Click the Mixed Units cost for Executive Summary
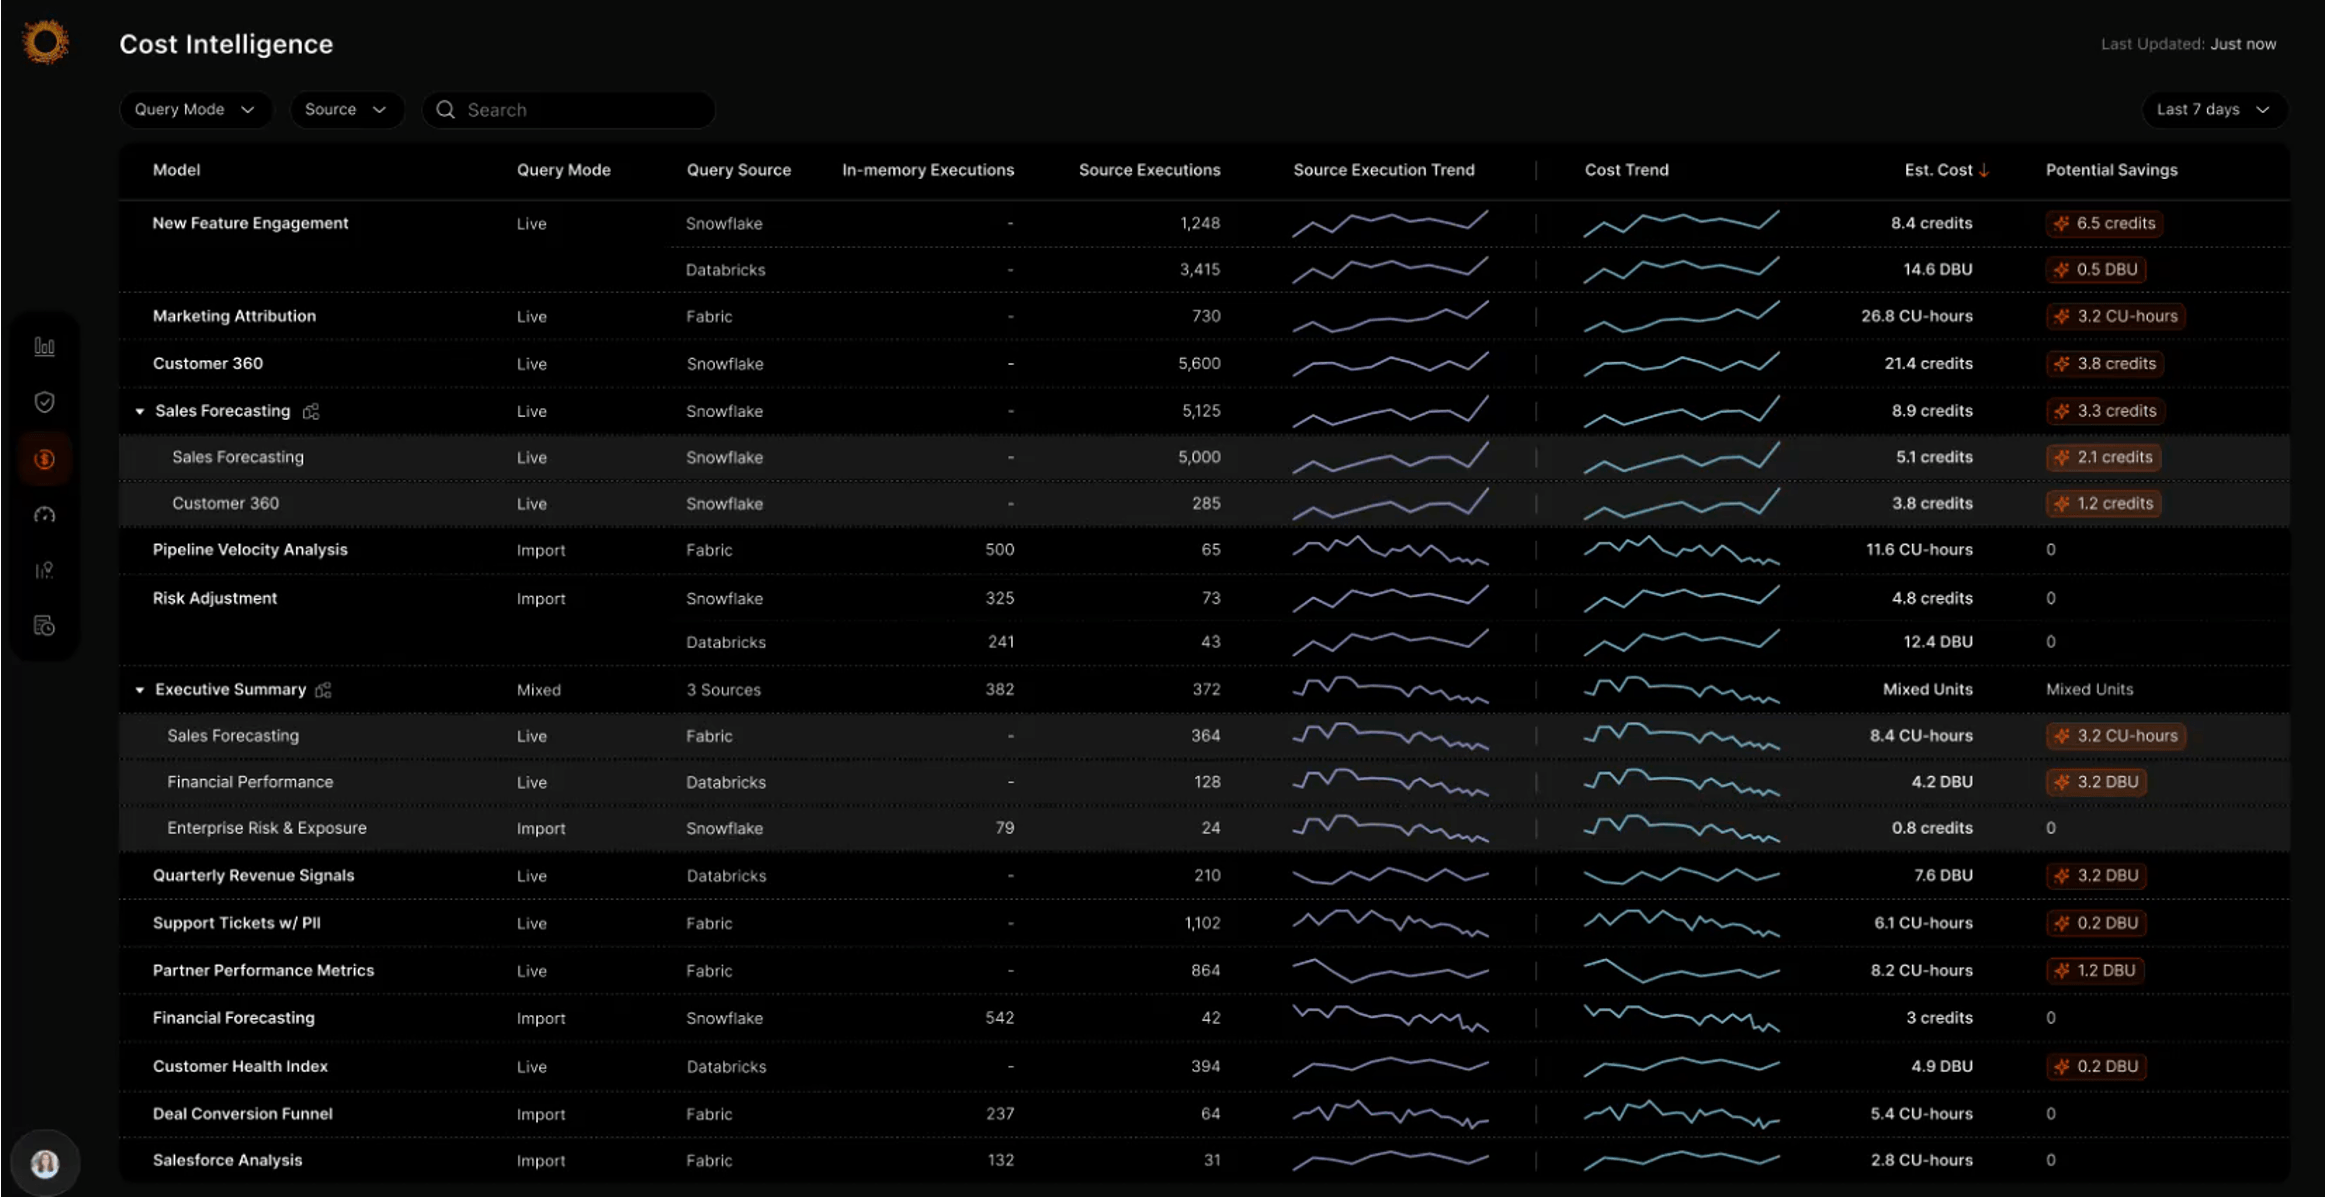 pos(1928,690)
